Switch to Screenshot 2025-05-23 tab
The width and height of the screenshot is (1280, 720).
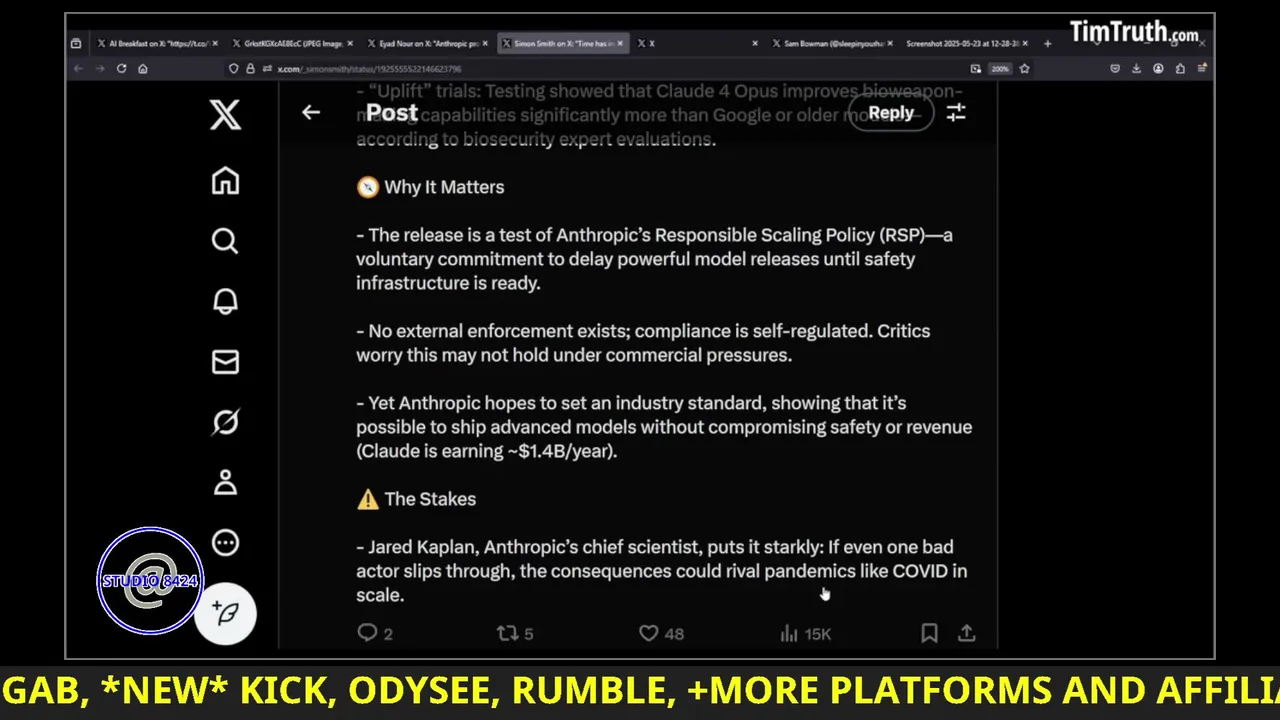(966, 44)
